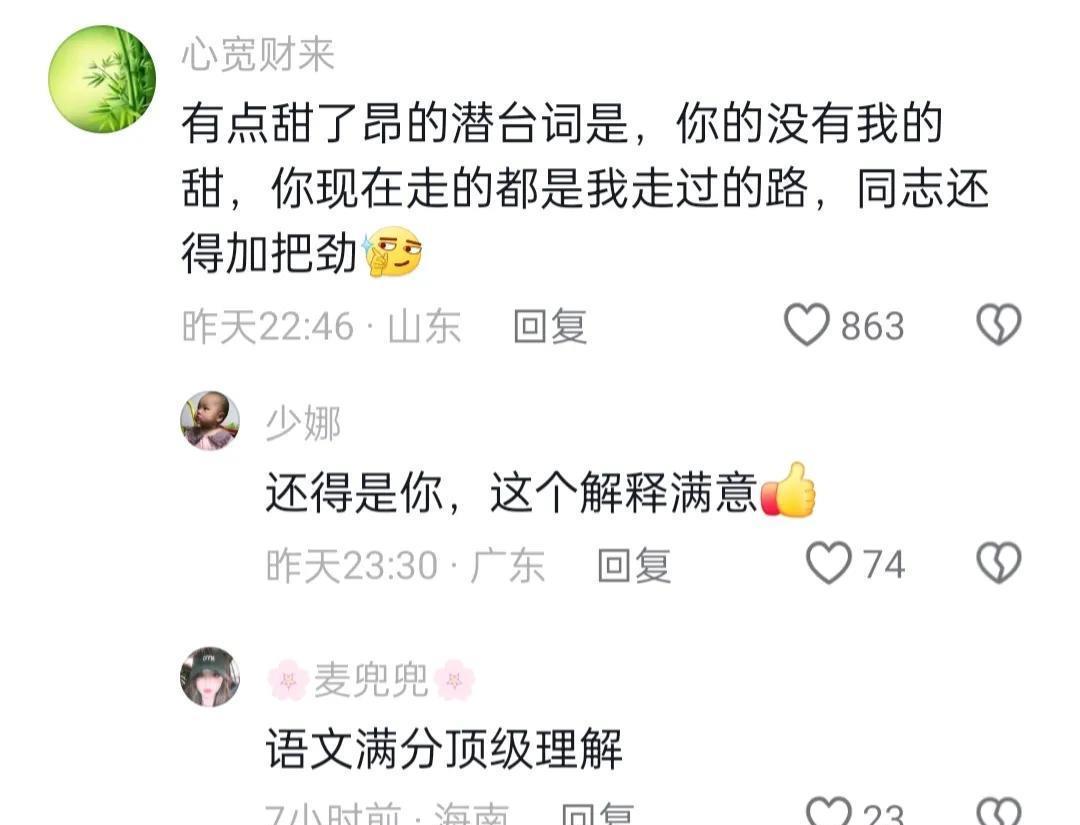Reply to 麦兜兜's comment via 回复
This screenshot has width=1080, height=825.
pyautogui.click(x=598, y=813)
